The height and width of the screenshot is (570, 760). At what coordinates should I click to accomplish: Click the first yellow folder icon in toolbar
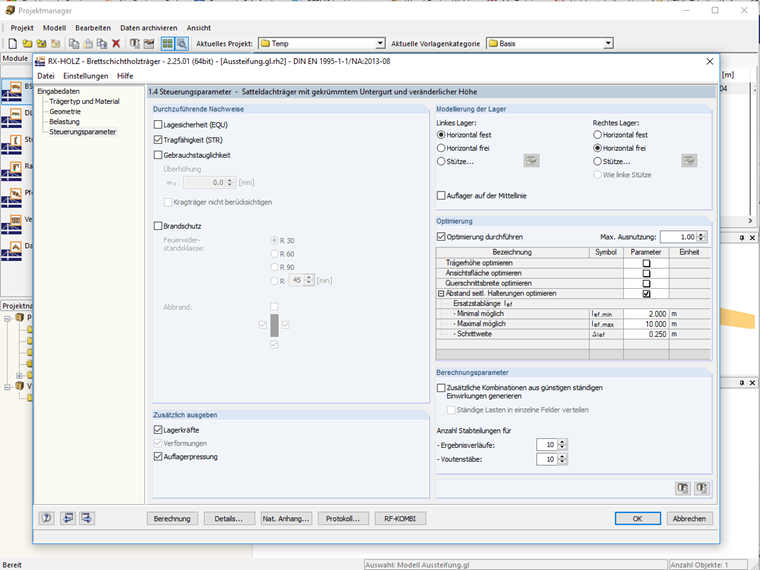point(27,44)
